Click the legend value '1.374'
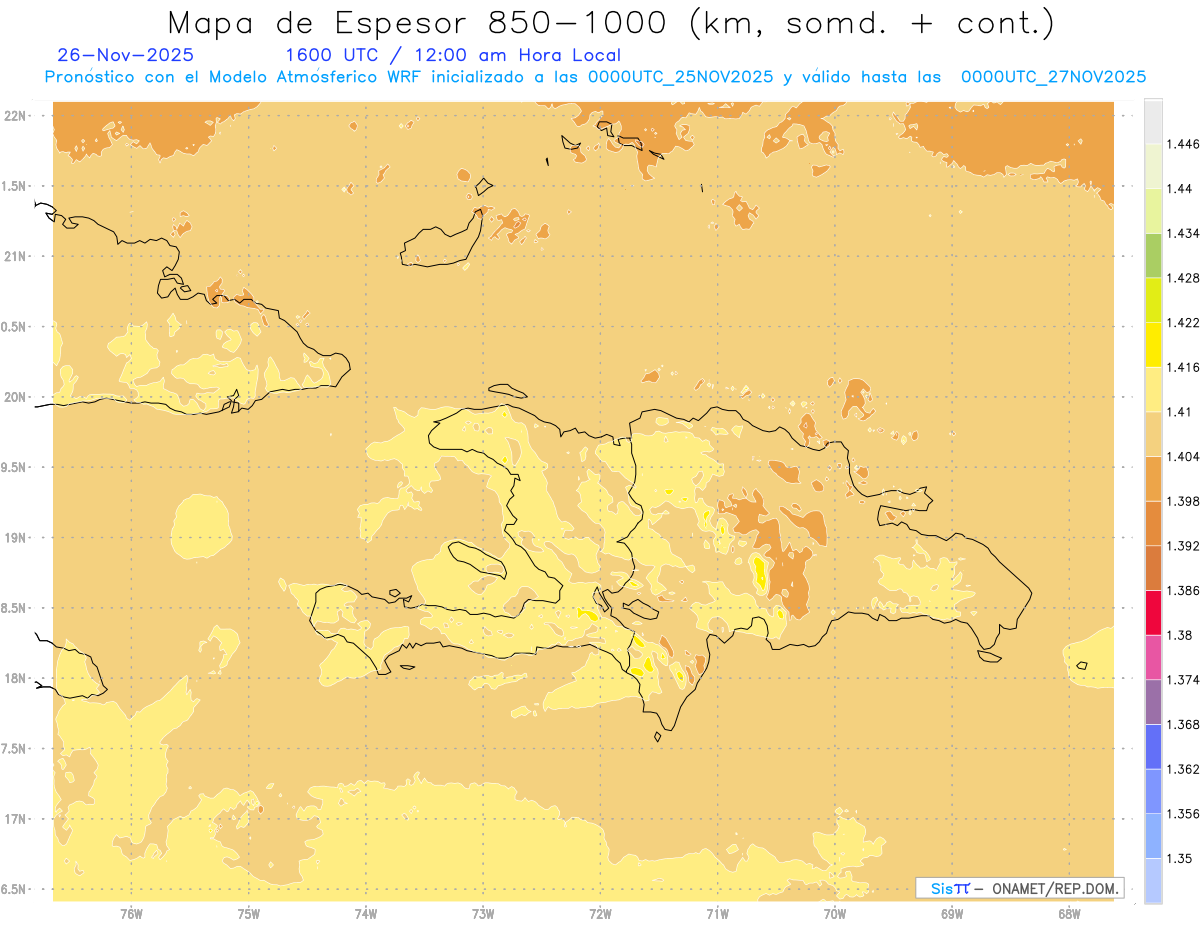1200x927 pixels. 1182,680
